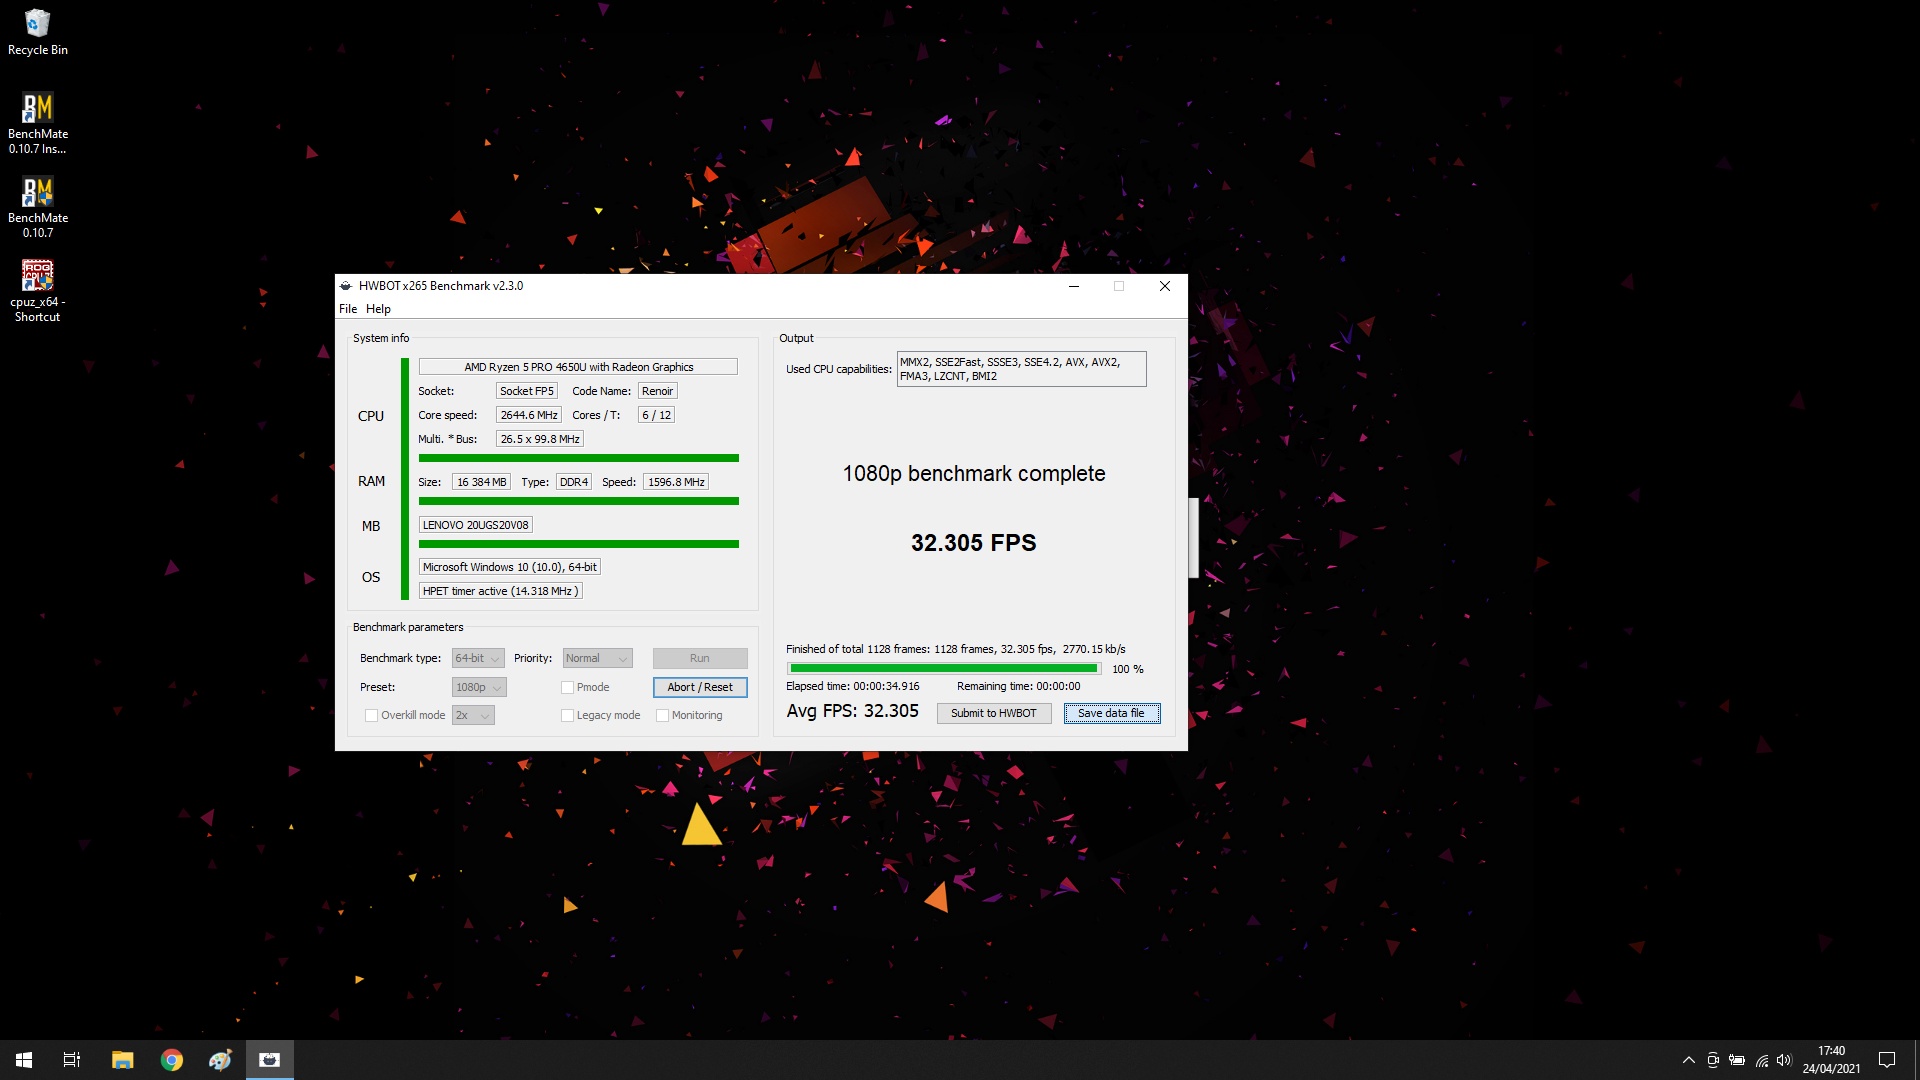Open the Benchmark type 64-bit dropdown
This screenshot has width=1920, height=1080.
[478, 659]
